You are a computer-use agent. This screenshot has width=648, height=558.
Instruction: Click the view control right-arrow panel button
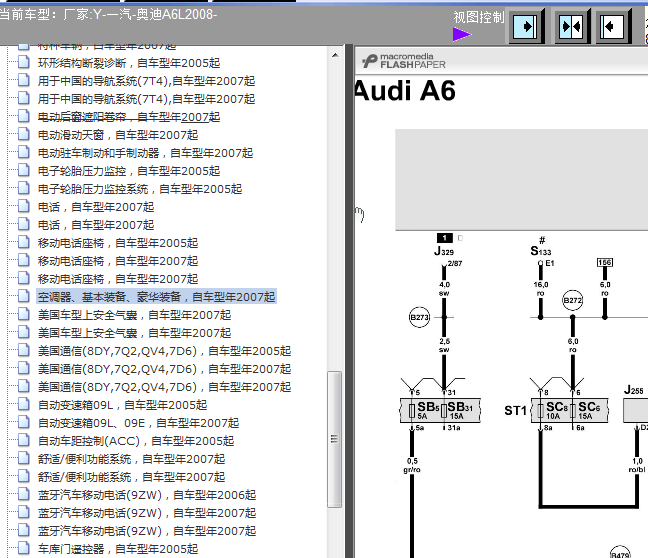tap(525, 27)
